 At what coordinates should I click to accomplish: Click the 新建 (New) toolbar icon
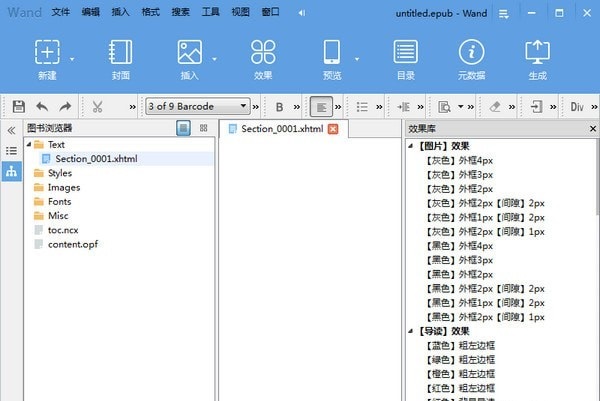47,52
